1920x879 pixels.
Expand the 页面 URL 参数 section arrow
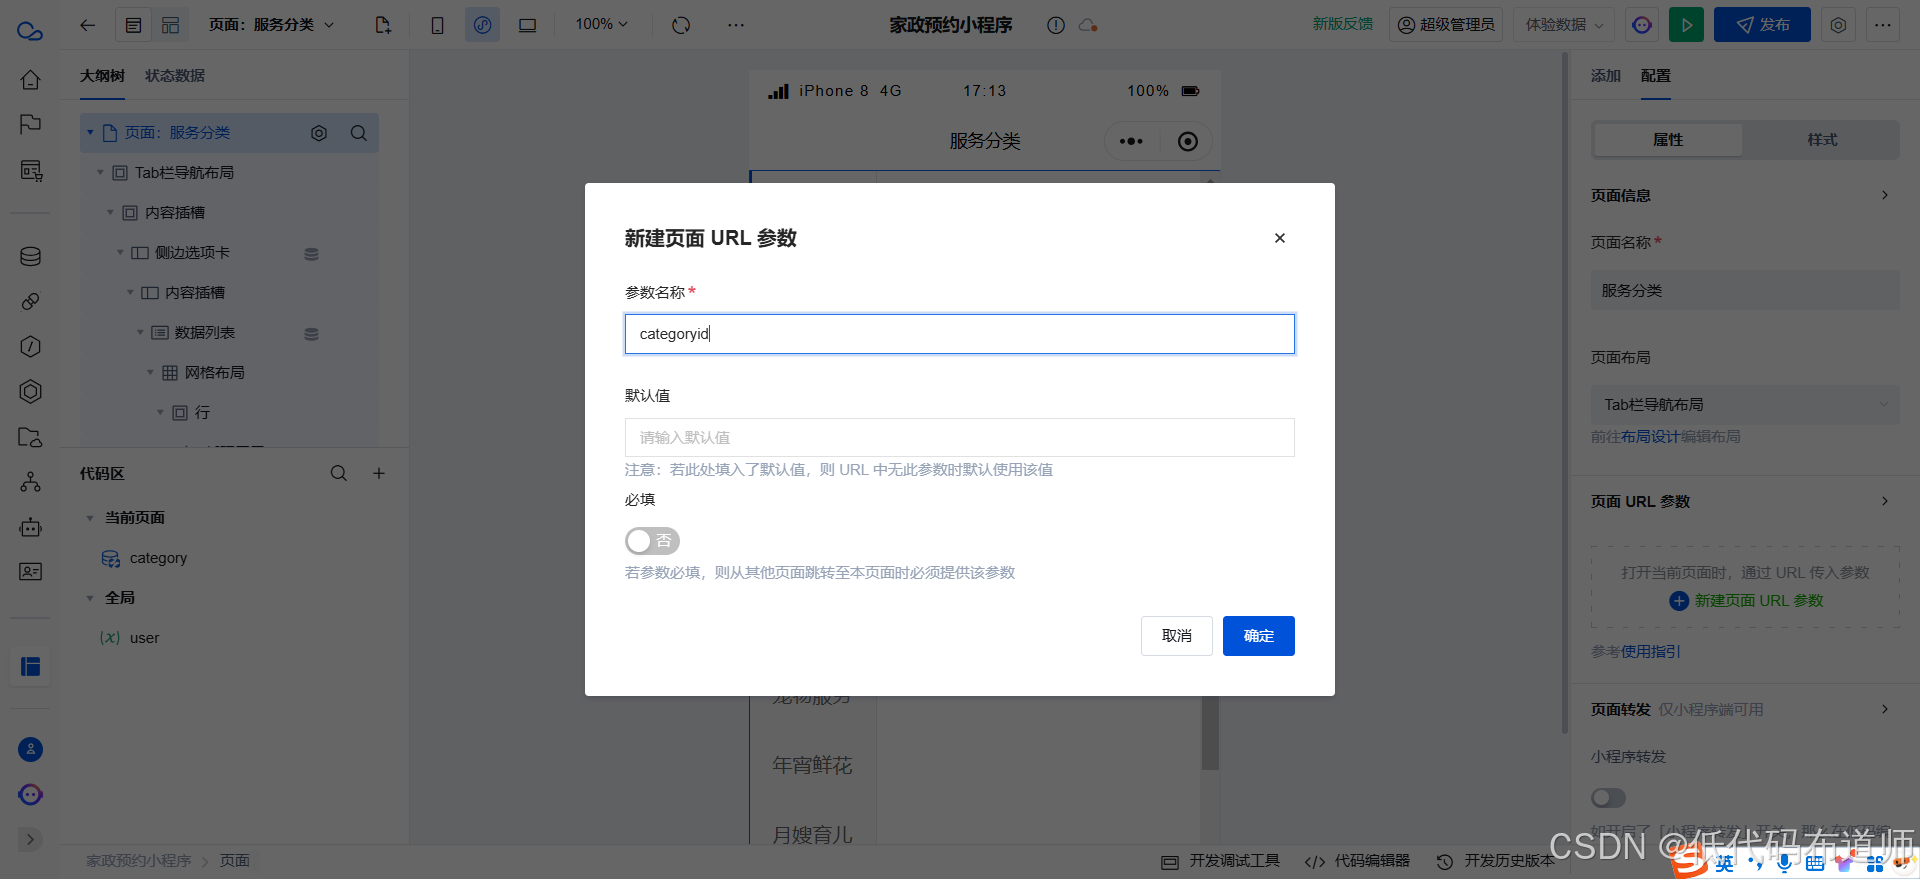(1885, 501)
